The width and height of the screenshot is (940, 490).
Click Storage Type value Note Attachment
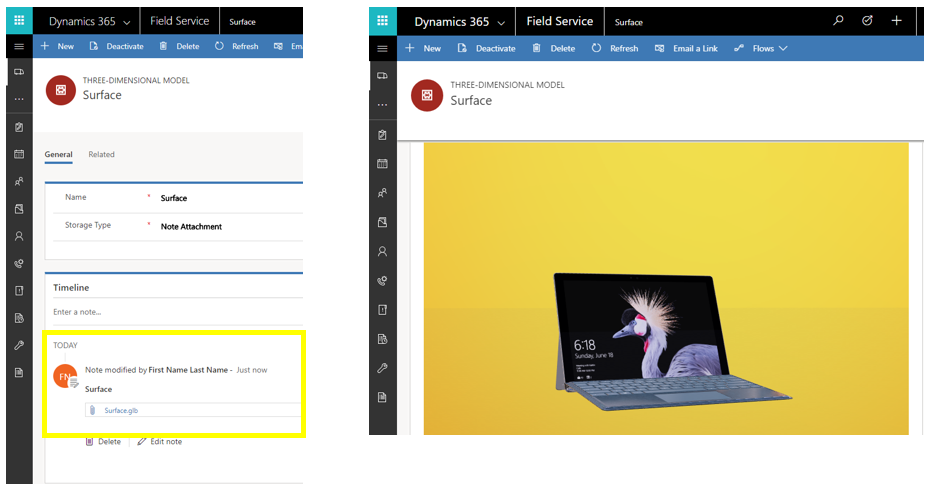click(191, 227)
